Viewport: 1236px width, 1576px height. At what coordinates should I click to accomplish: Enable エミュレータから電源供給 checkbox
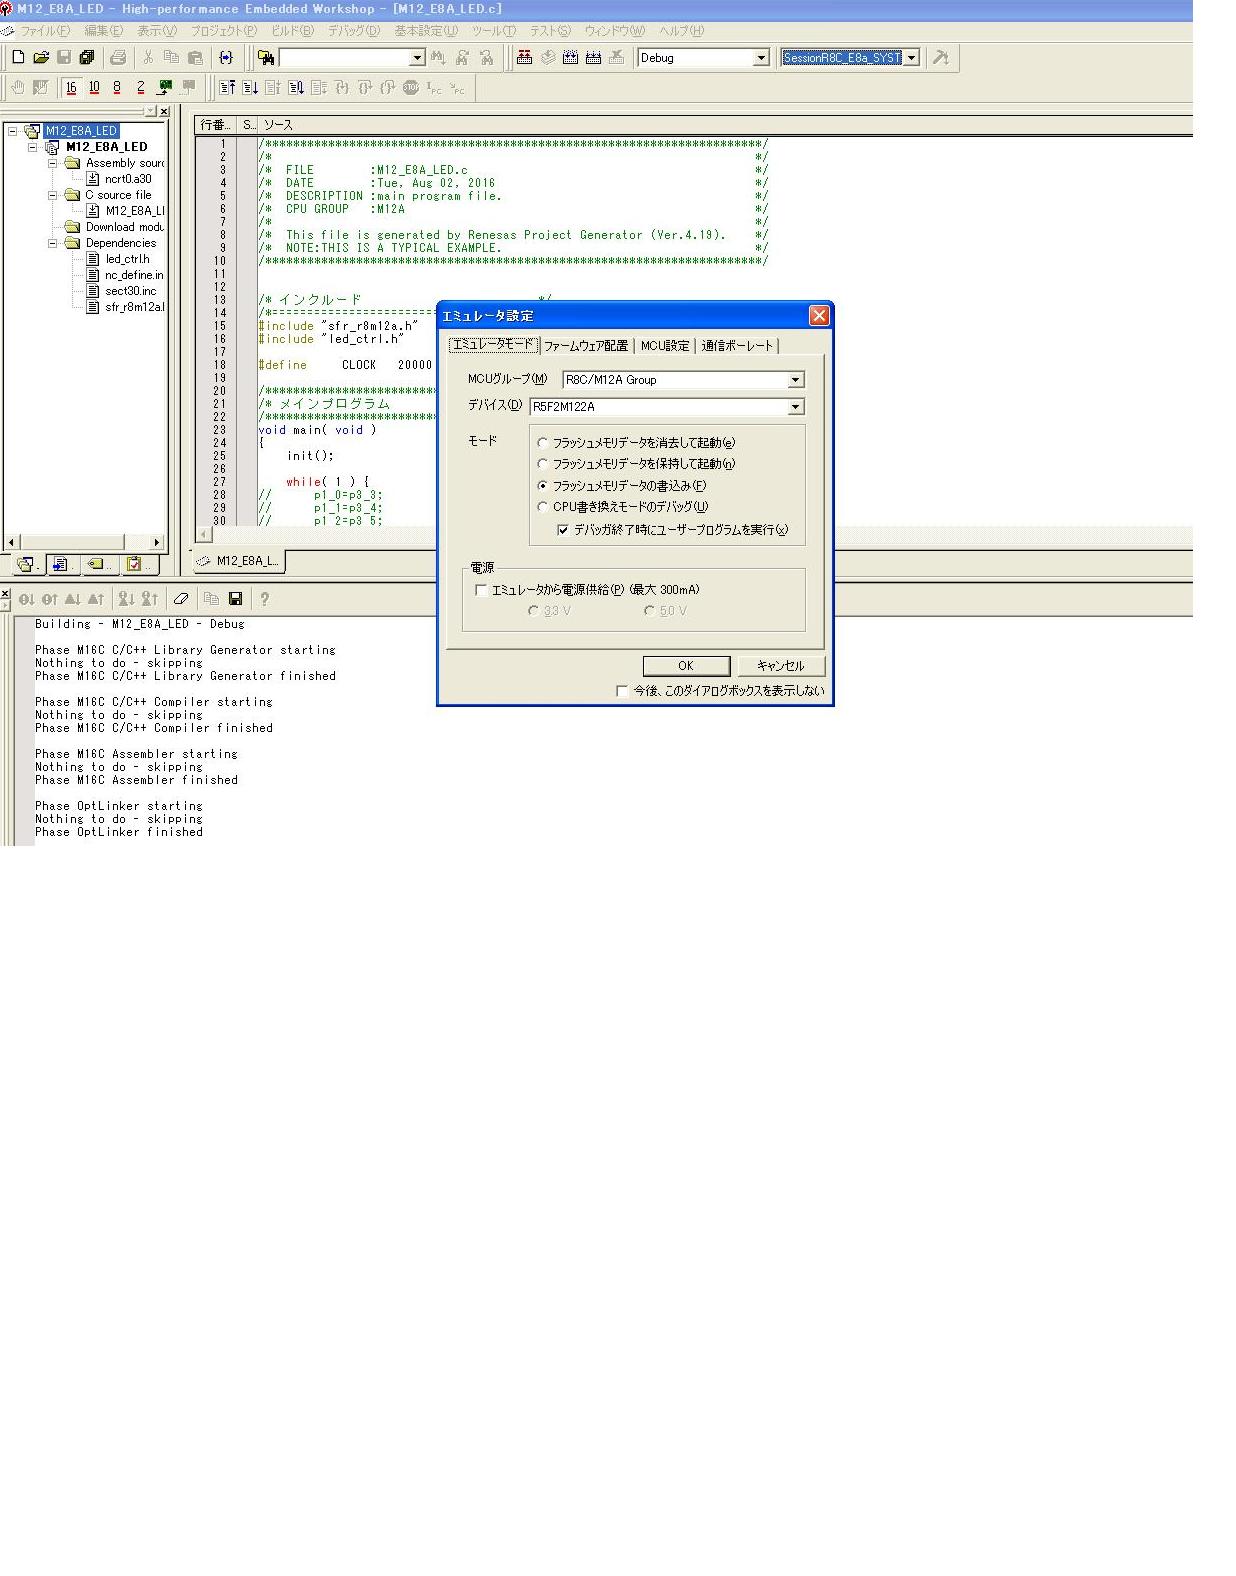(x=482, y=590)
